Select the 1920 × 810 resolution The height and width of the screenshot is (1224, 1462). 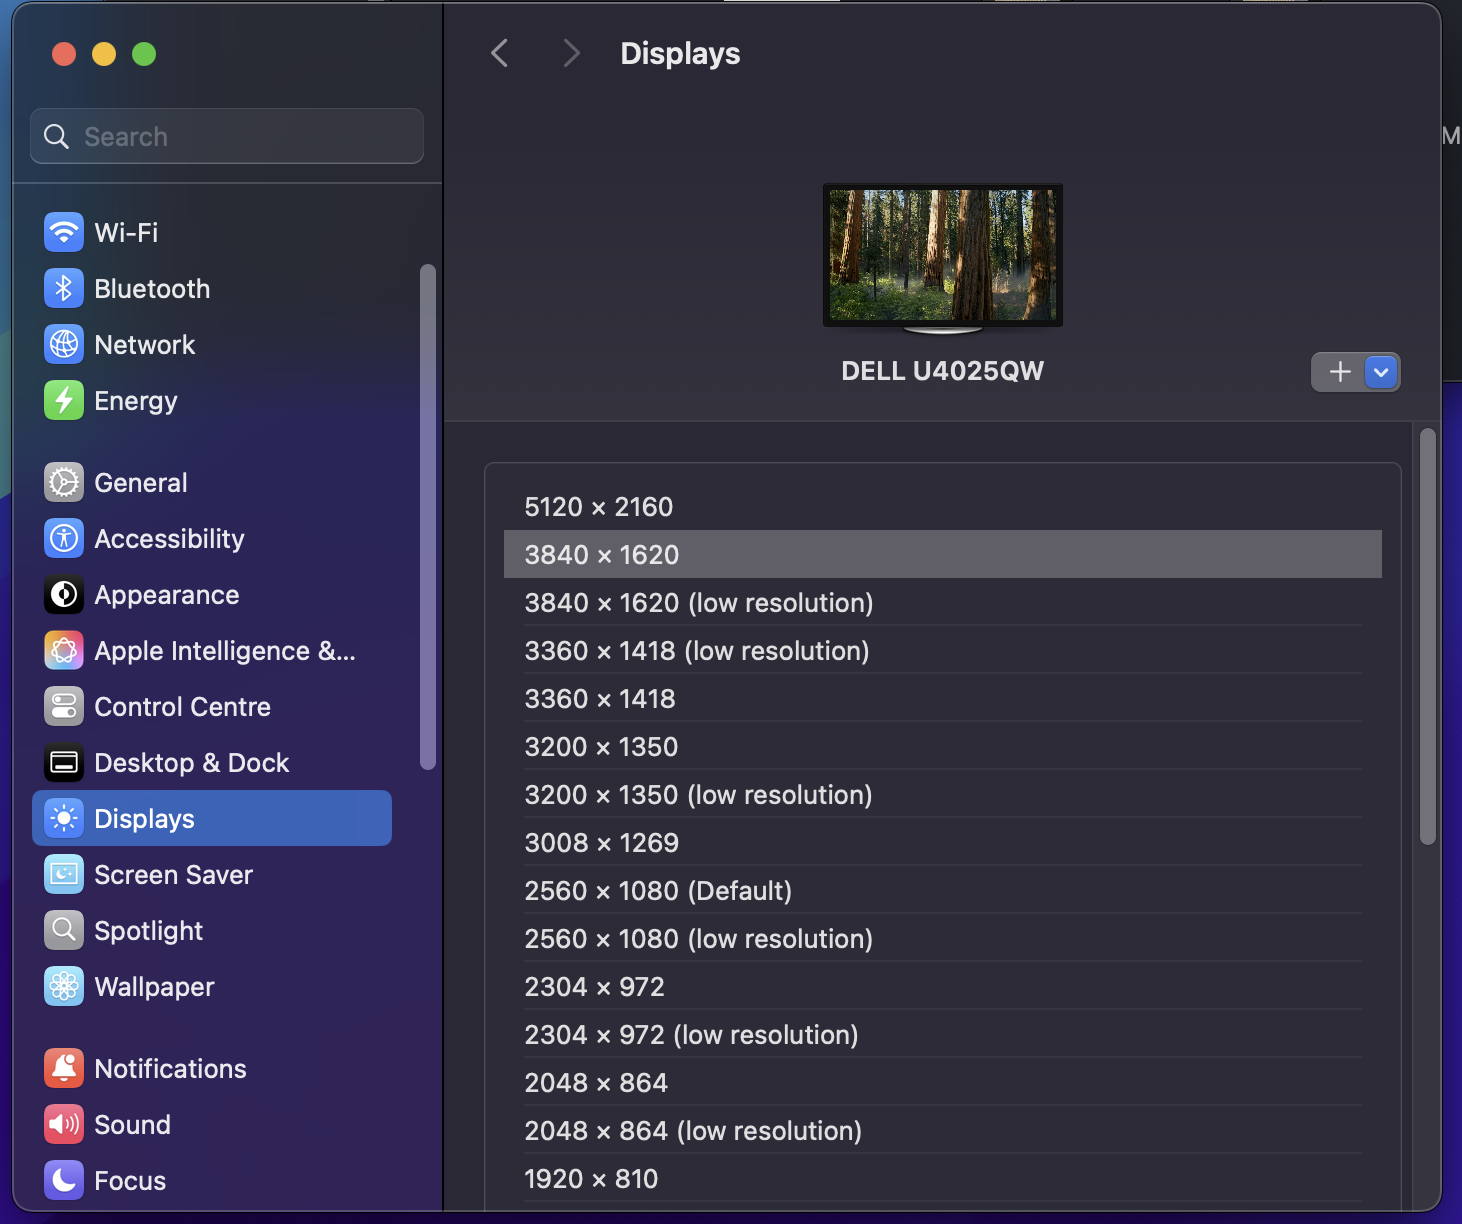(x=943, y=1179)
